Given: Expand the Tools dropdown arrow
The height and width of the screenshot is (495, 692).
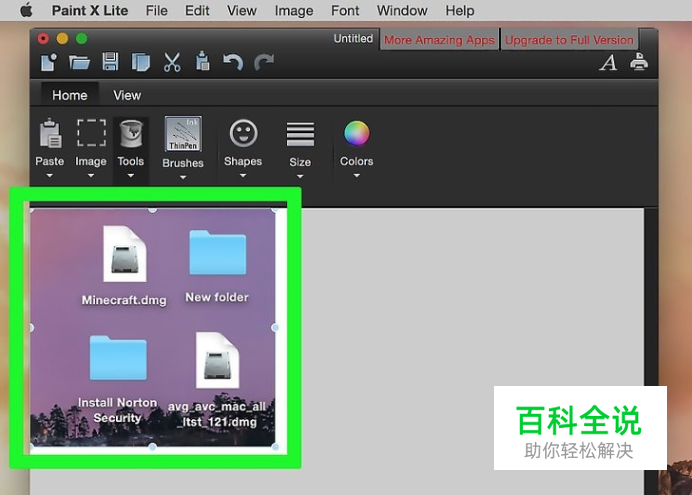Looking at the screenshot, I should (131, 176).
